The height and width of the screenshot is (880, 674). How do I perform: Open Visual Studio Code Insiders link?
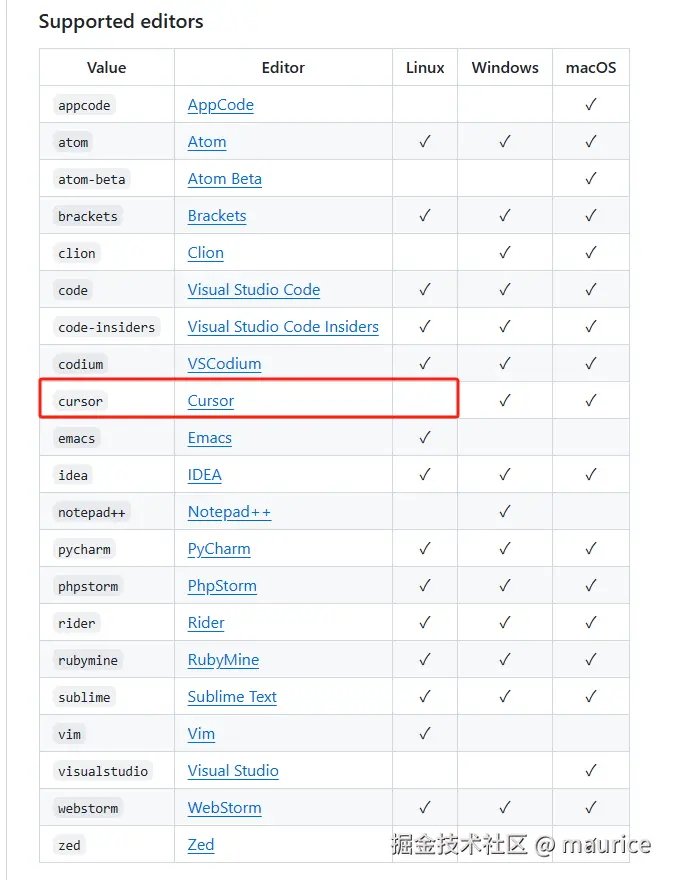pos(283,327)
